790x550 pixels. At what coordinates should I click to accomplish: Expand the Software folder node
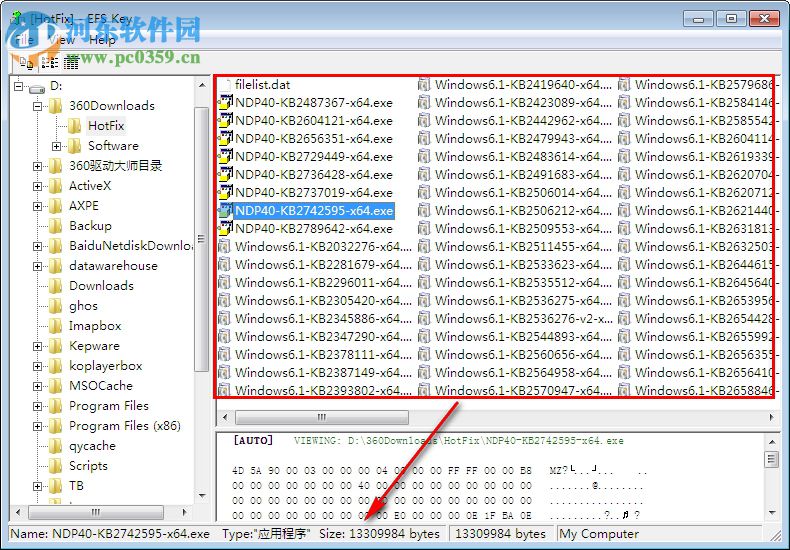pos(56,147)
